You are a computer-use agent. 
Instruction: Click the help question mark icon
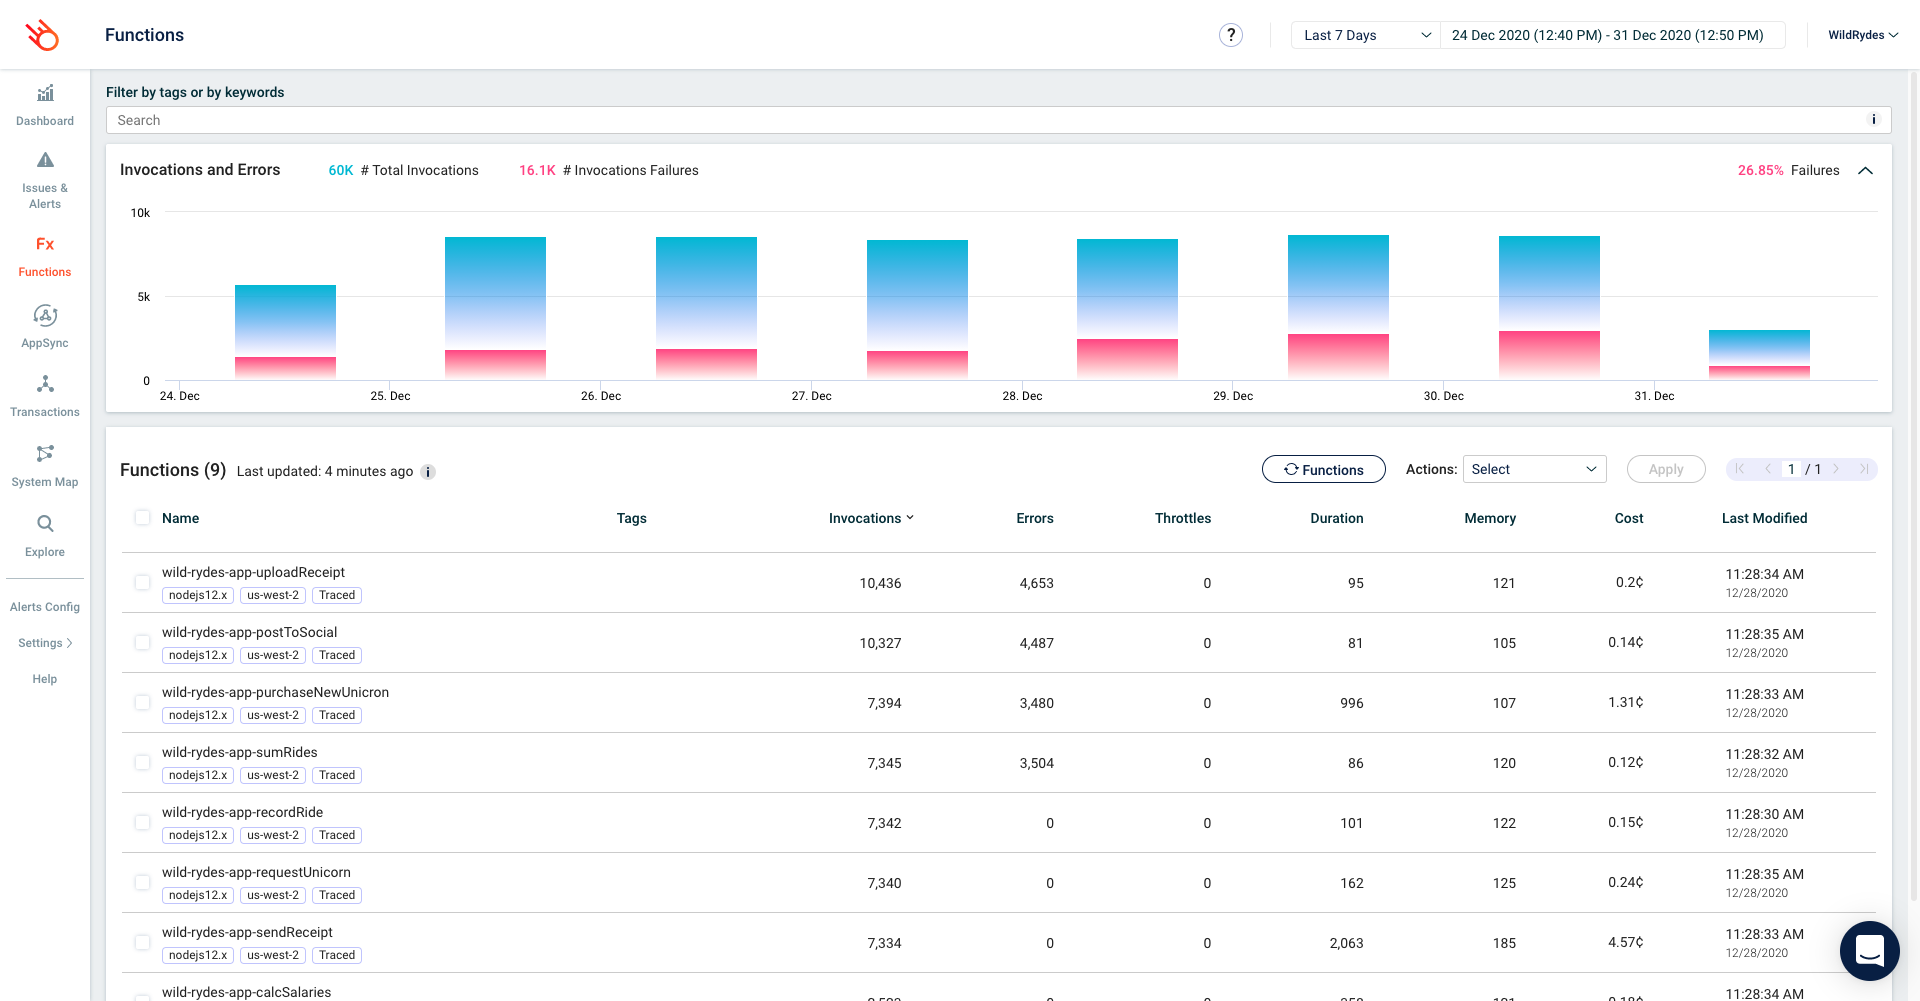(x=1230, y=35)
